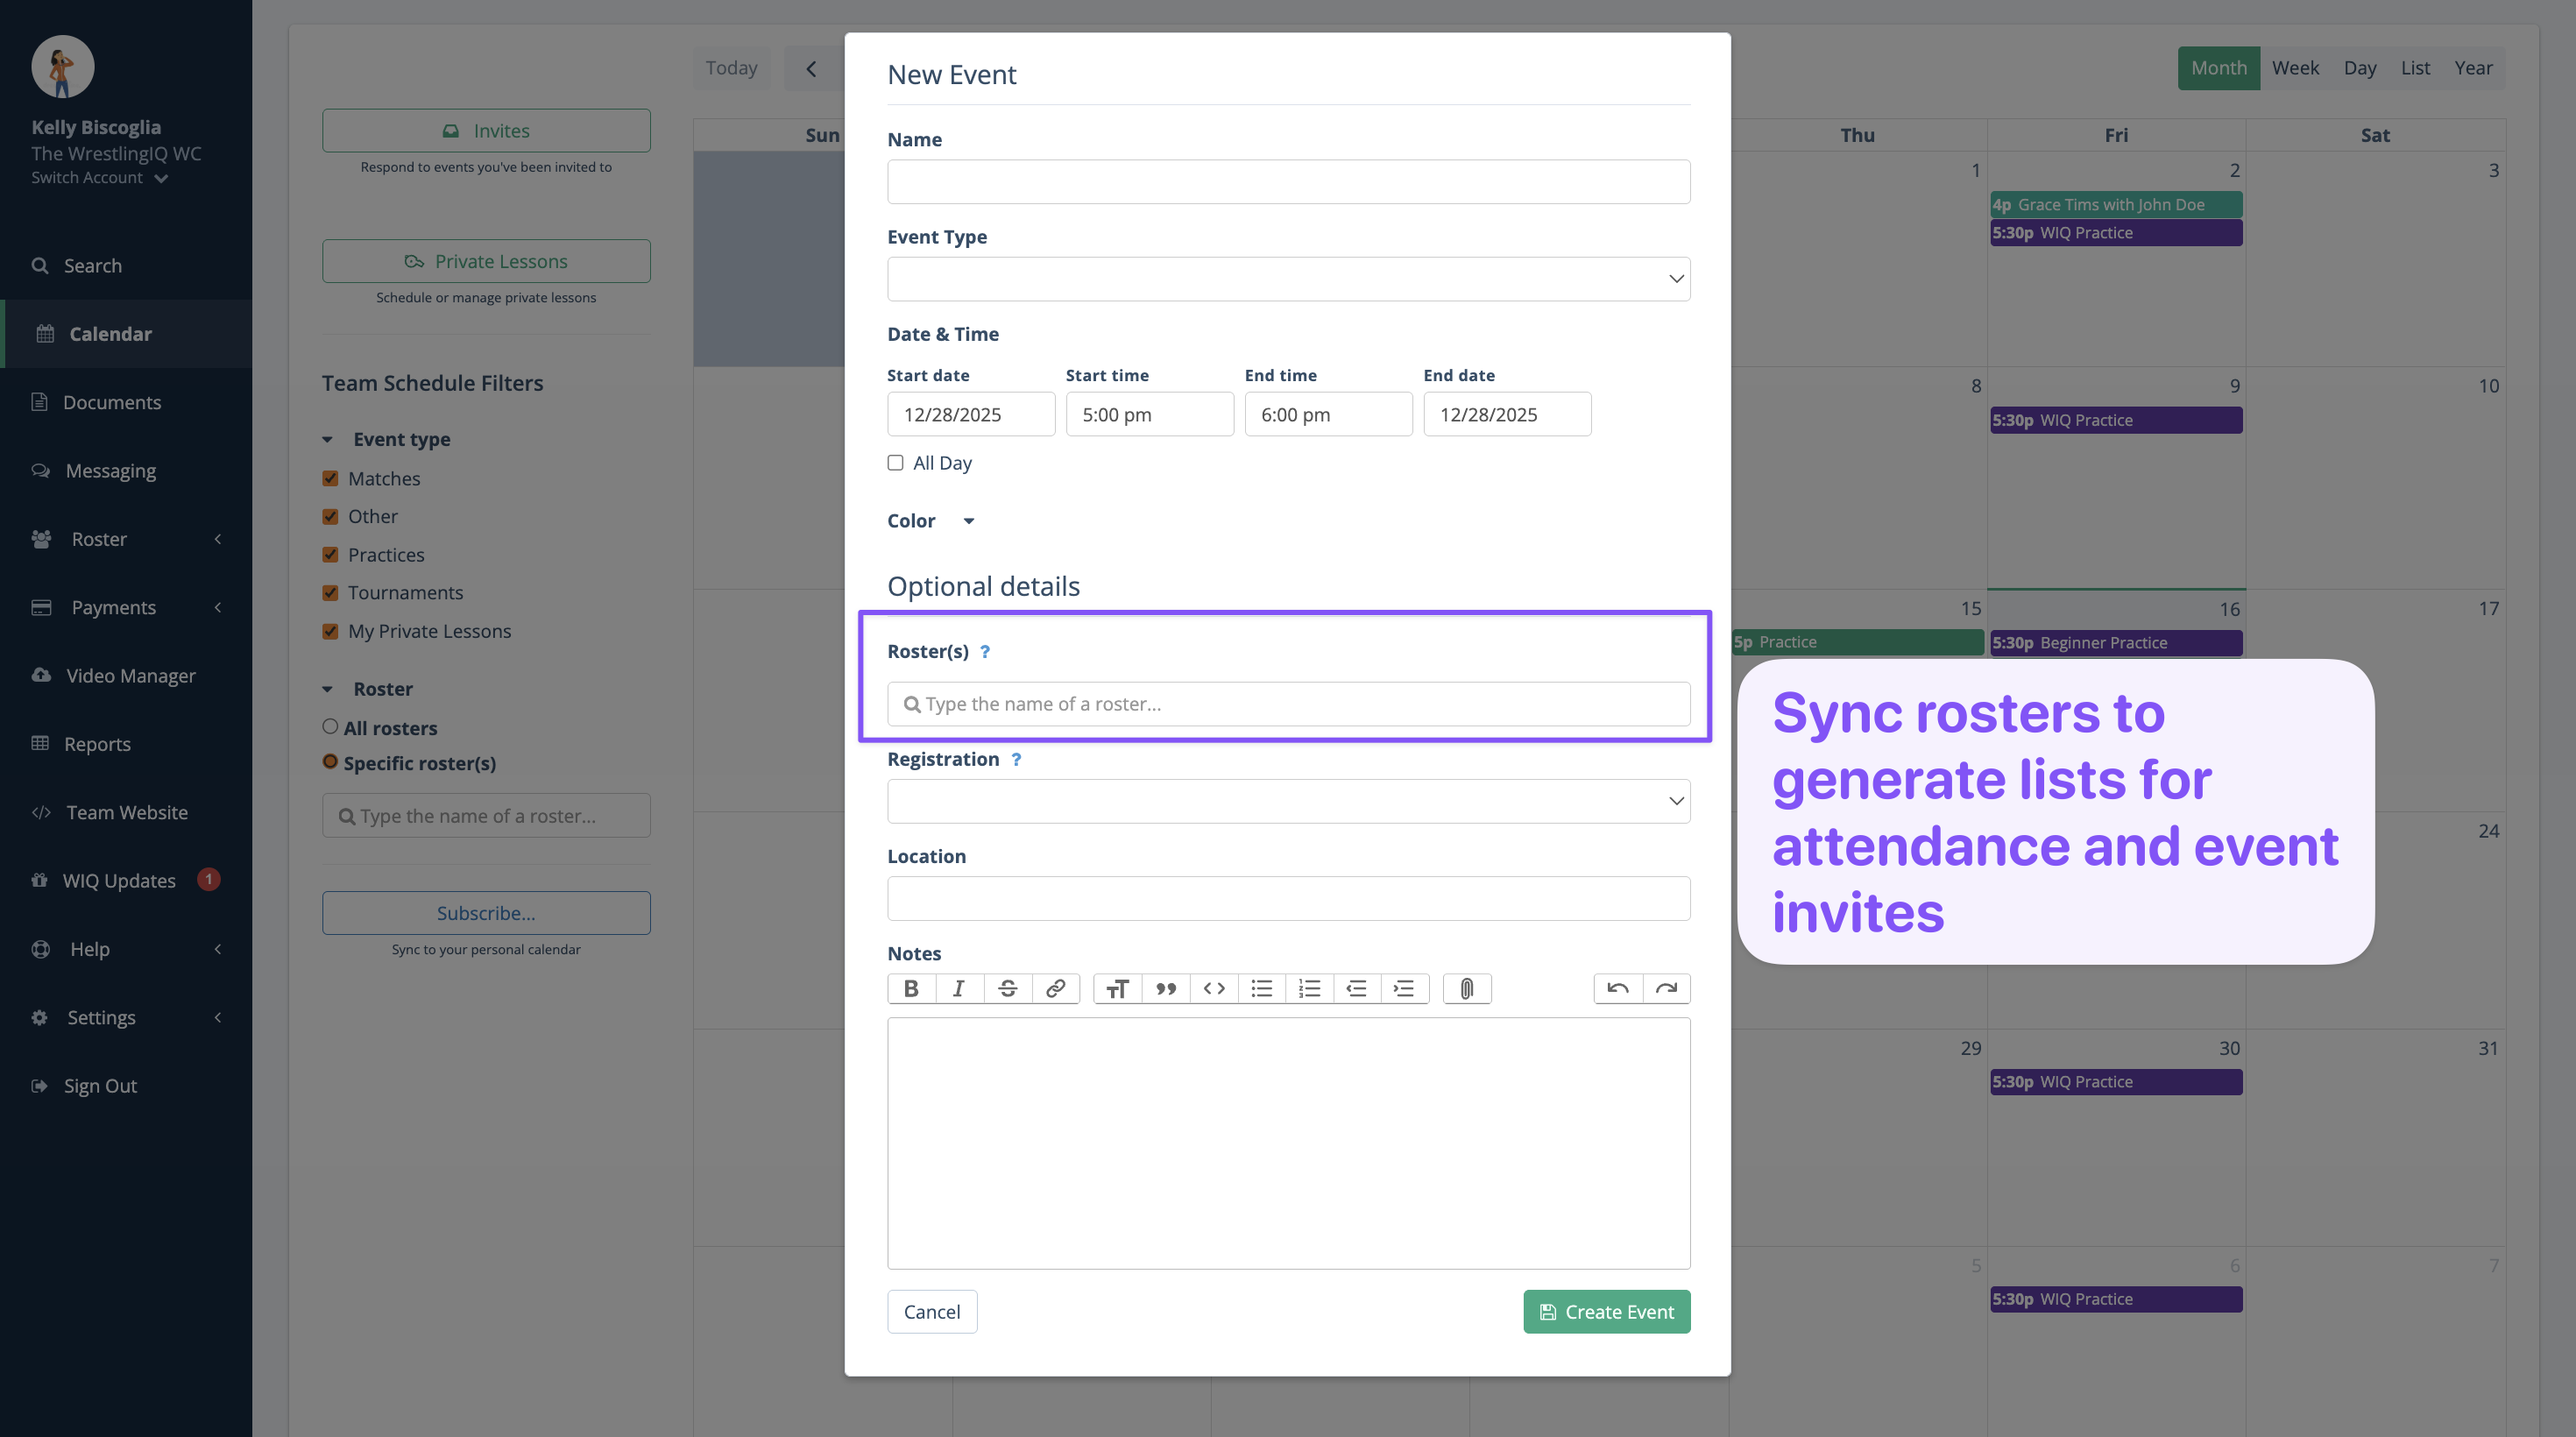Click the event Name input field

click(x=1288, y=181)
